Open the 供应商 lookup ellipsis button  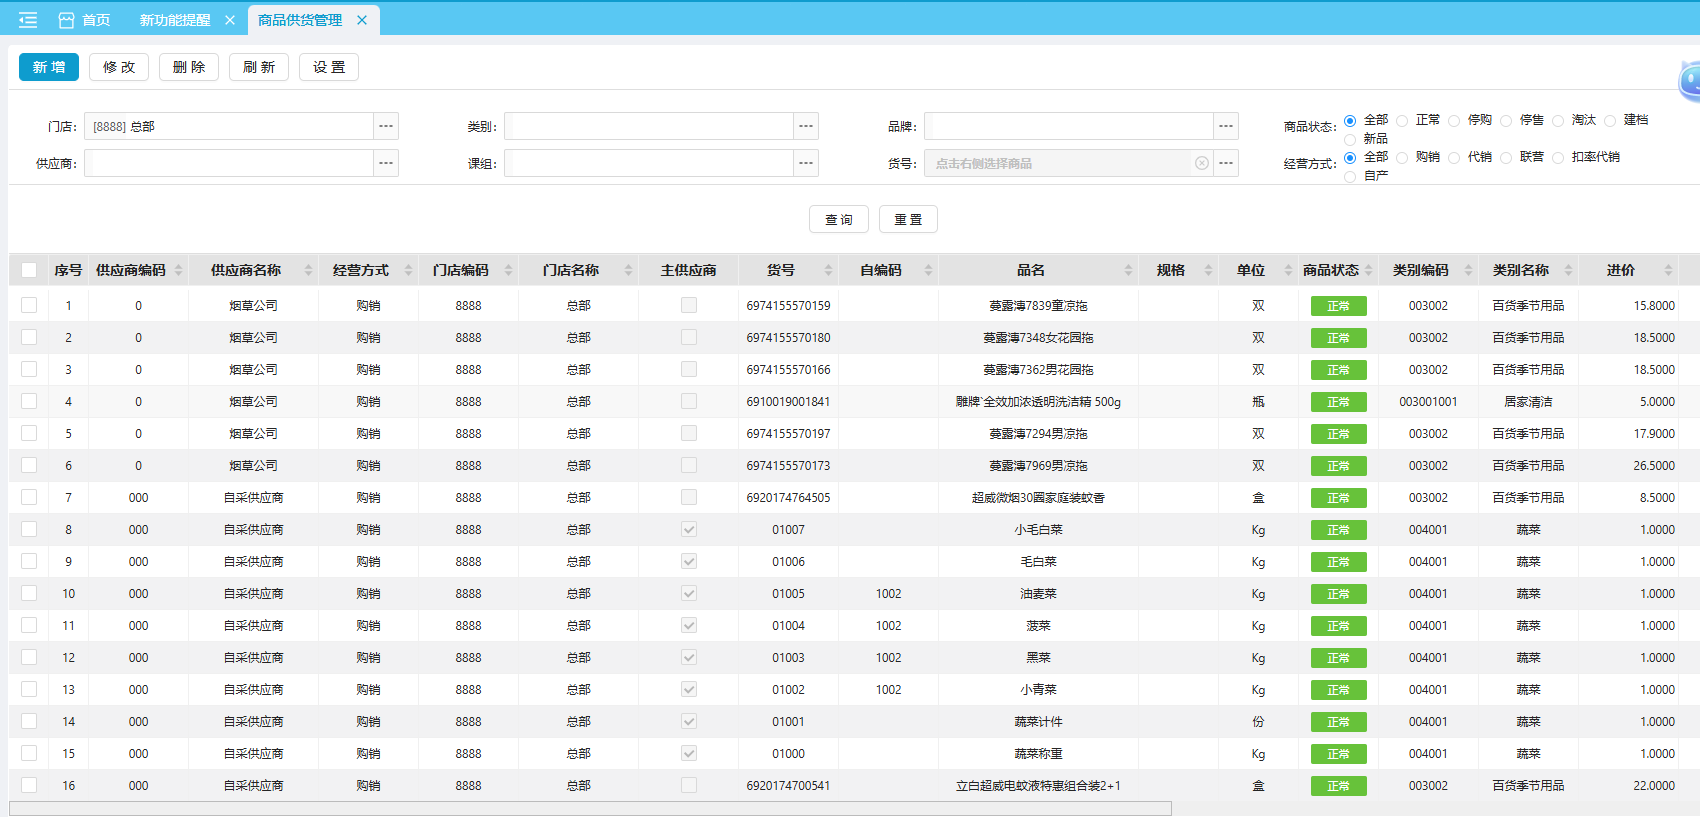coord(386,163)
